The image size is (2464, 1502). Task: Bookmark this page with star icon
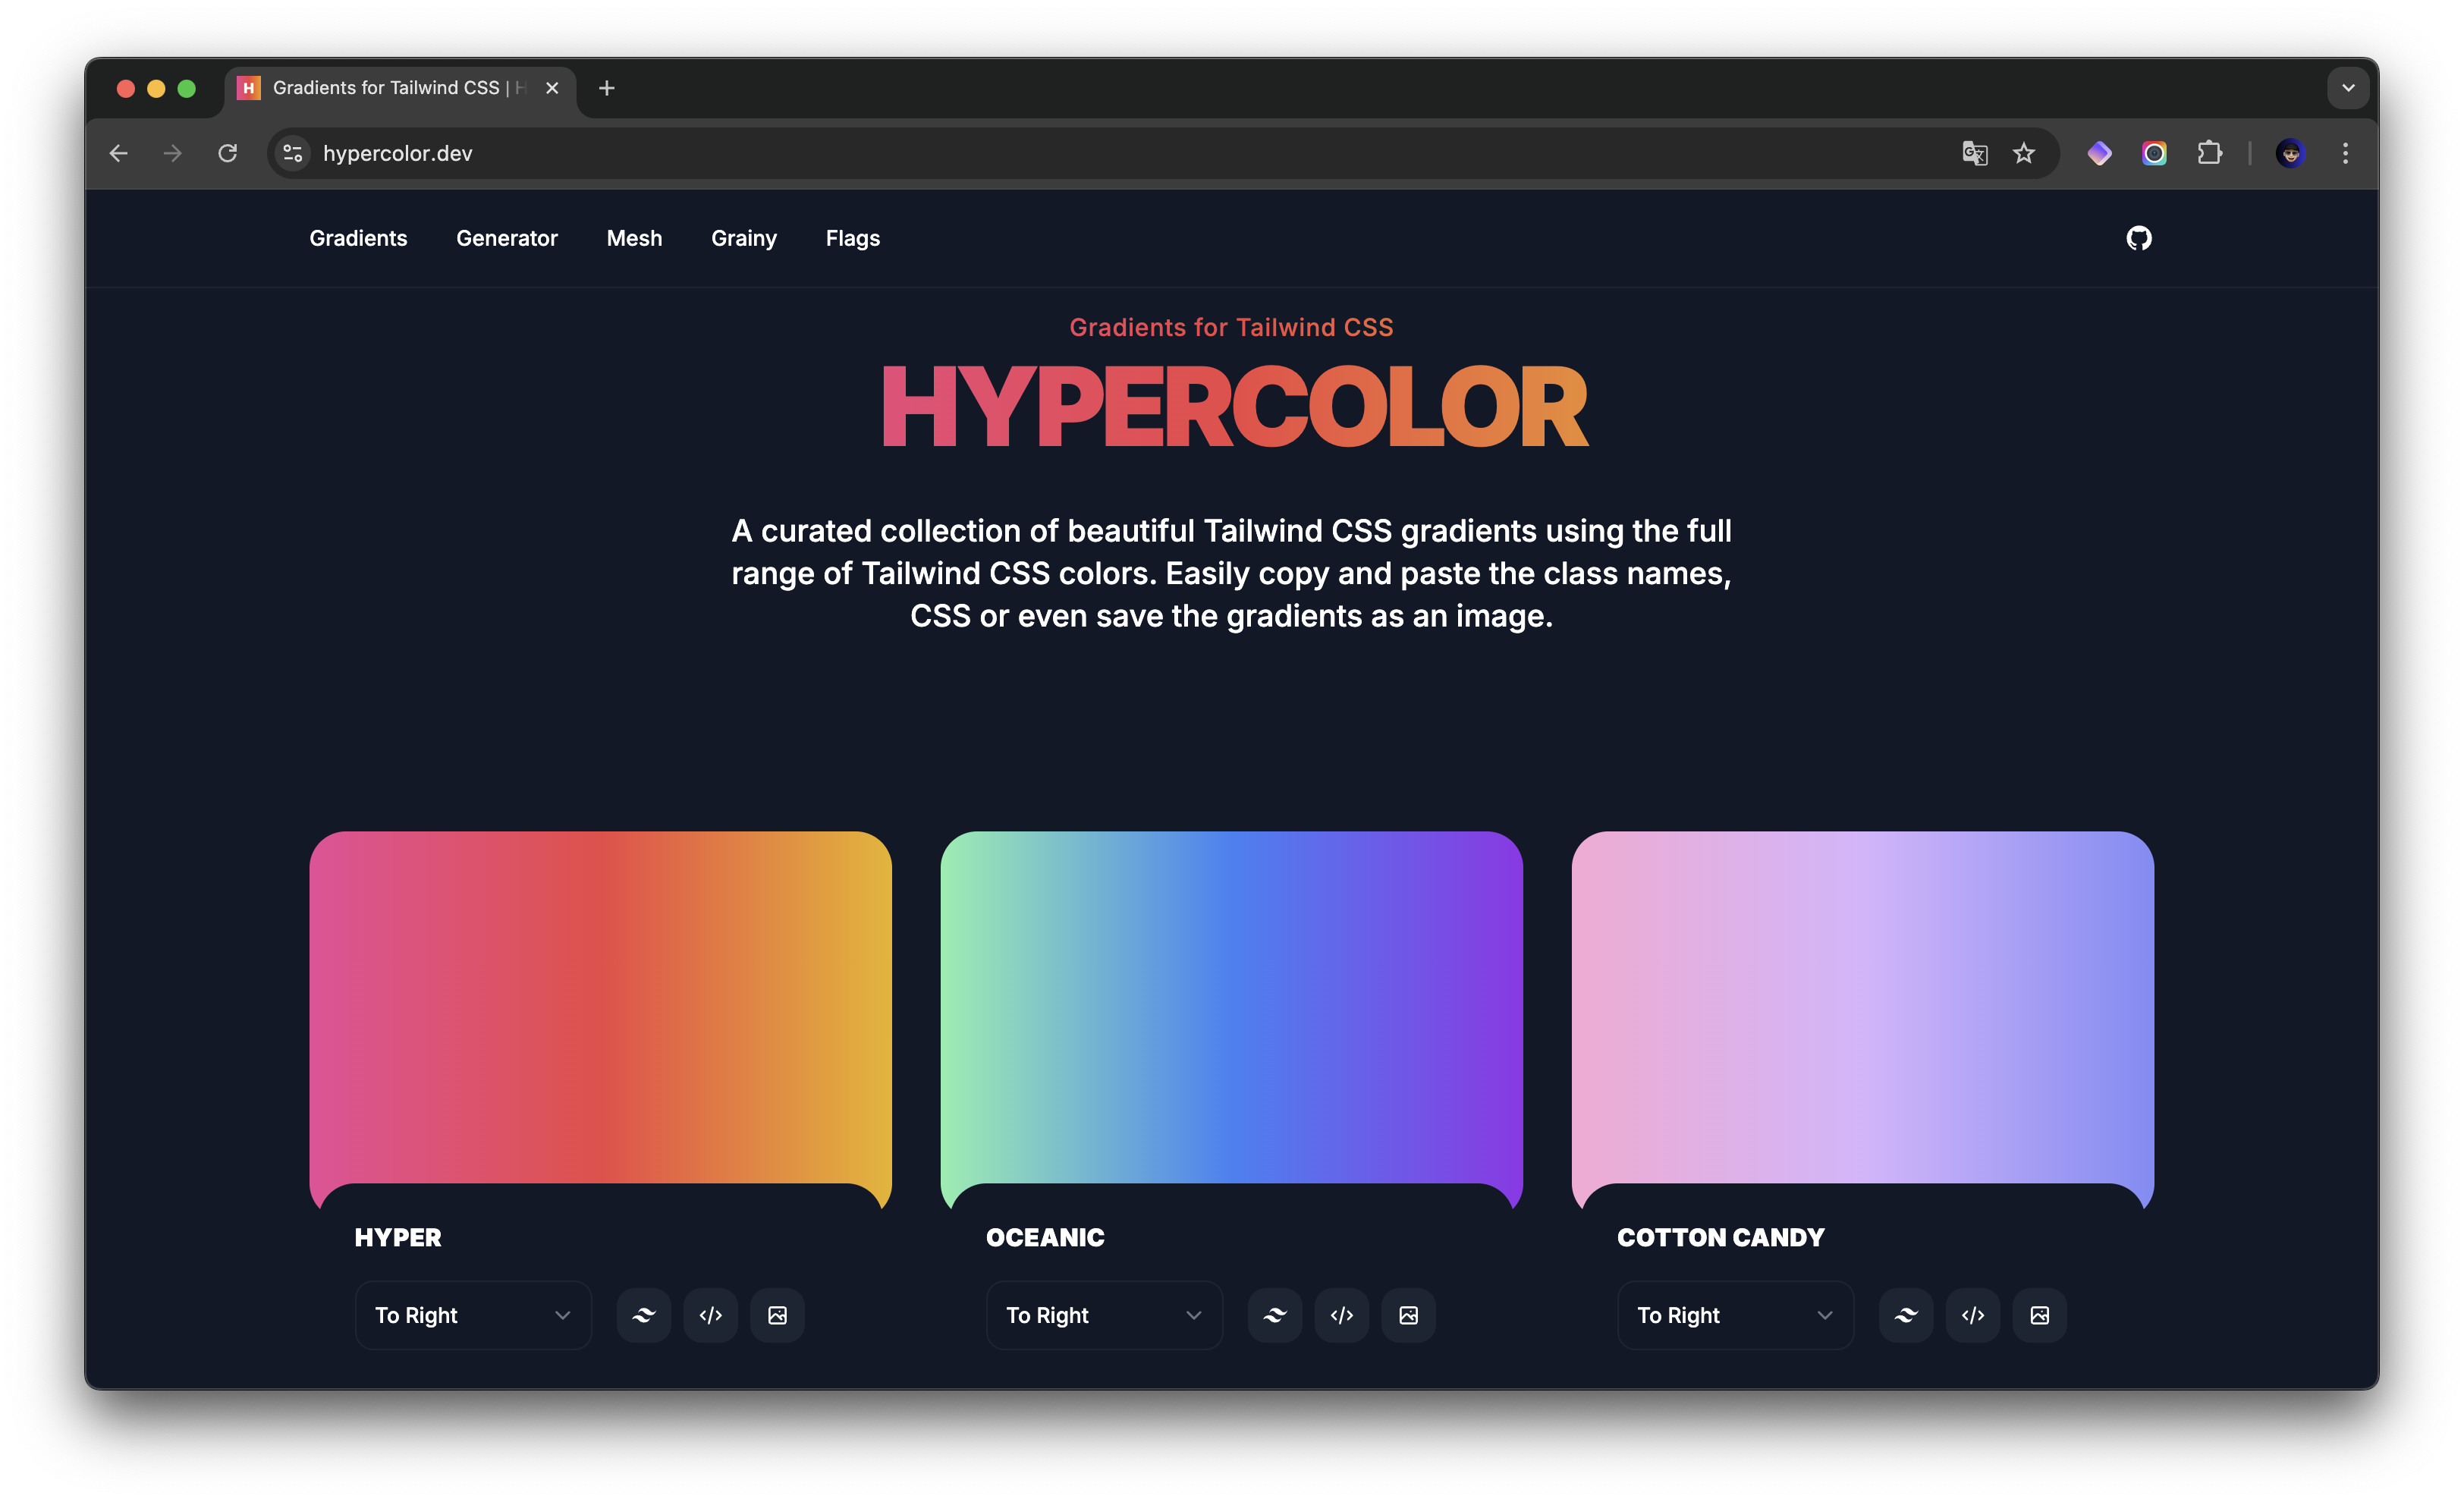(x=2024, y=153)
